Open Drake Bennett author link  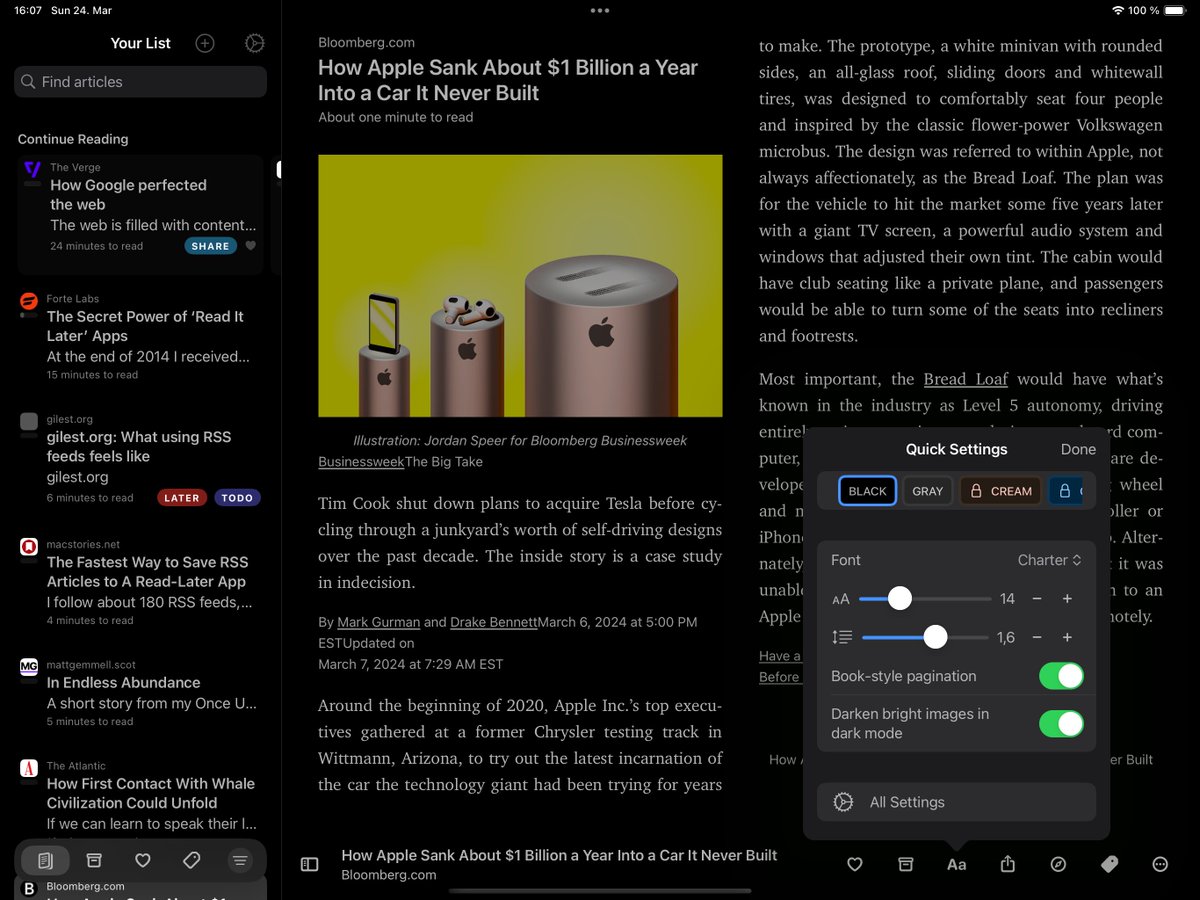click(494, 622)
